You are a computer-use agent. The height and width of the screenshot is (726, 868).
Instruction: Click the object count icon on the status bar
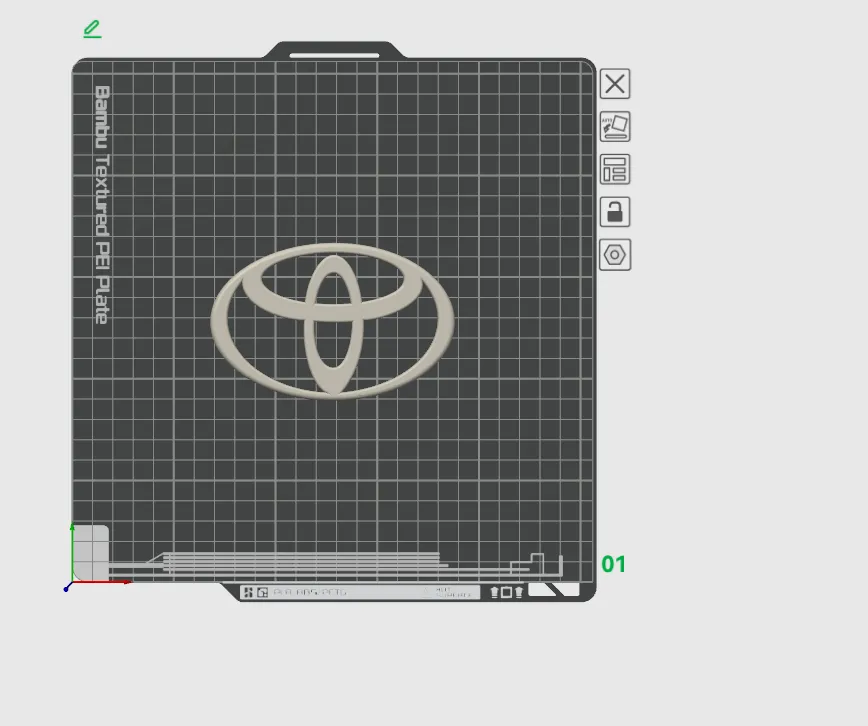pyautogui.click(x=247, y=591)
